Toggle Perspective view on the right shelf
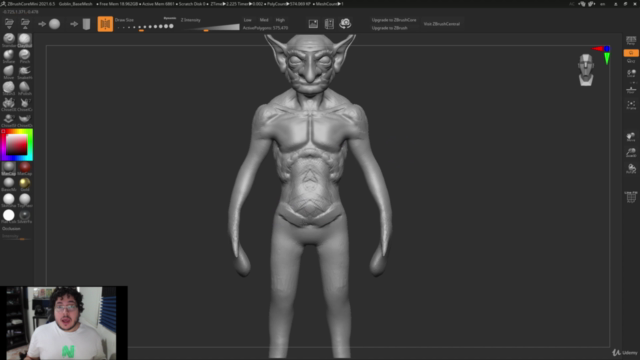 631,40
